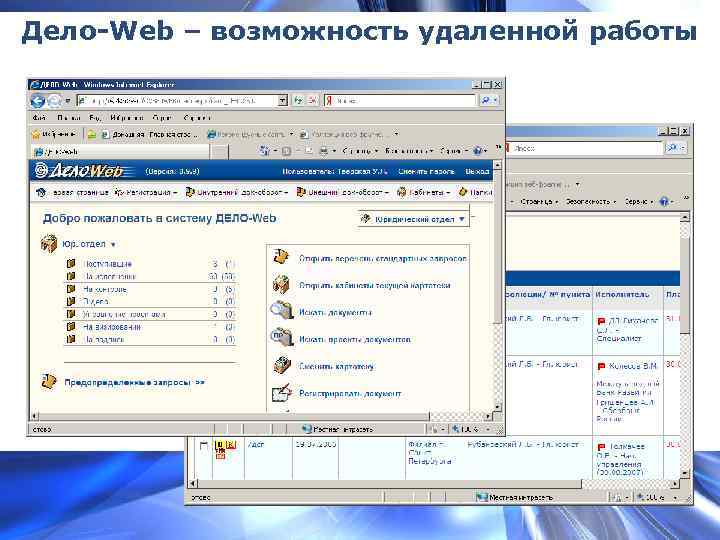
Task: Click icon beside Сменить картотеку
Action: coord(281,365)
